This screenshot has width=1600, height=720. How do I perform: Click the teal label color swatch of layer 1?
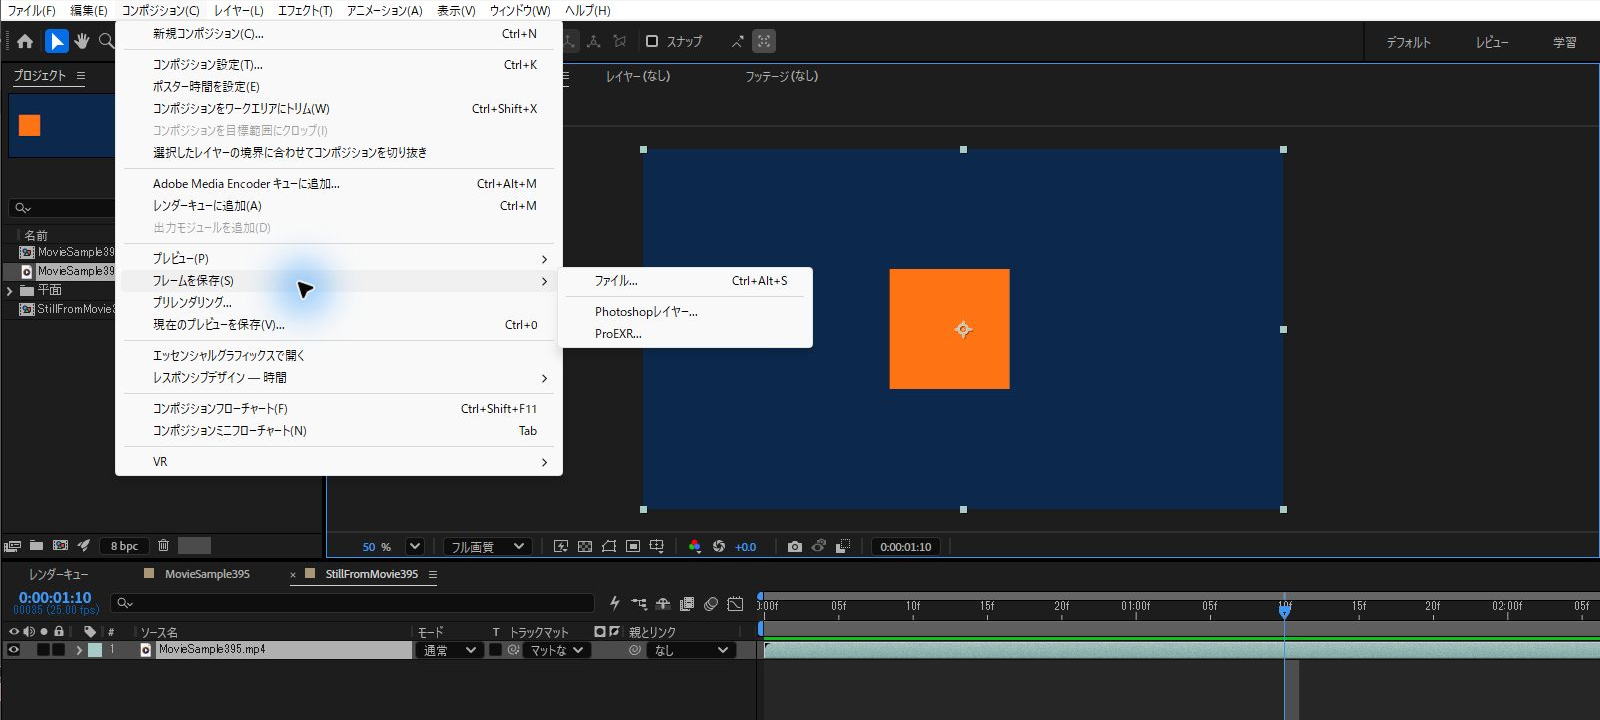(95, 650)
